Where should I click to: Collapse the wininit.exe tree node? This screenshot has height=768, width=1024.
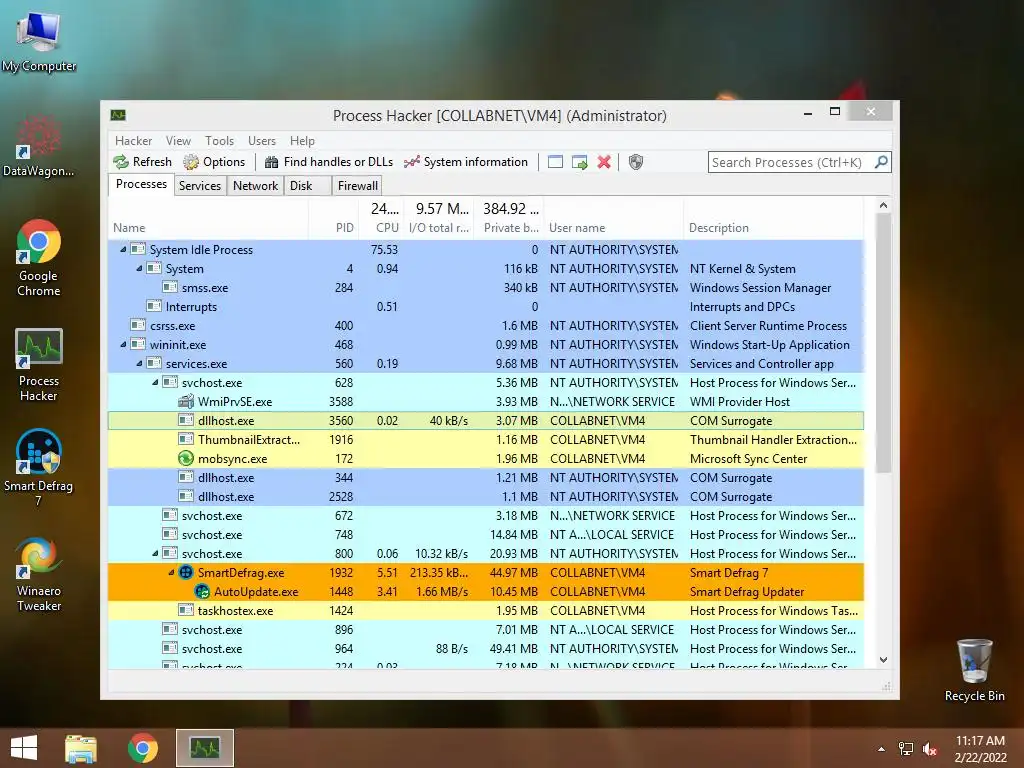click(x=123, y=344)
